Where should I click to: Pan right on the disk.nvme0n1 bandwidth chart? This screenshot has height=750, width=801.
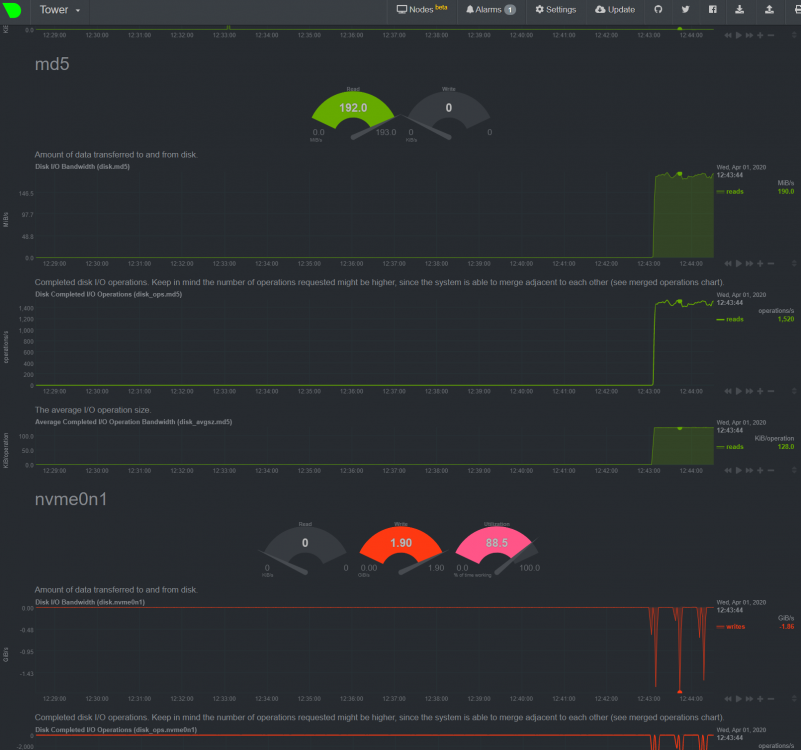[x=749, y=698]
